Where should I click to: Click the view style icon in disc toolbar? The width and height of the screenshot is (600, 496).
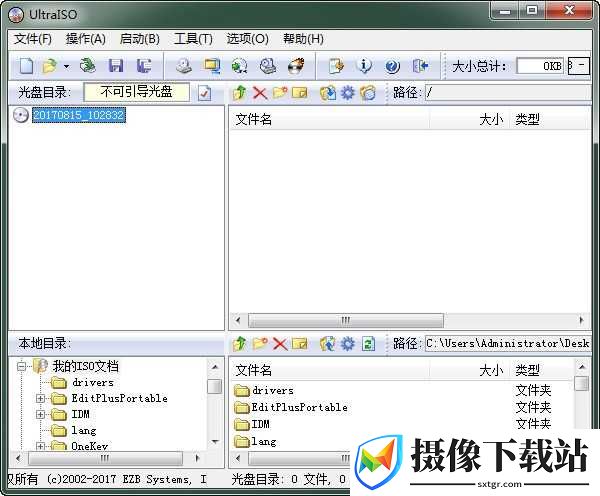(x=368, y=93)
